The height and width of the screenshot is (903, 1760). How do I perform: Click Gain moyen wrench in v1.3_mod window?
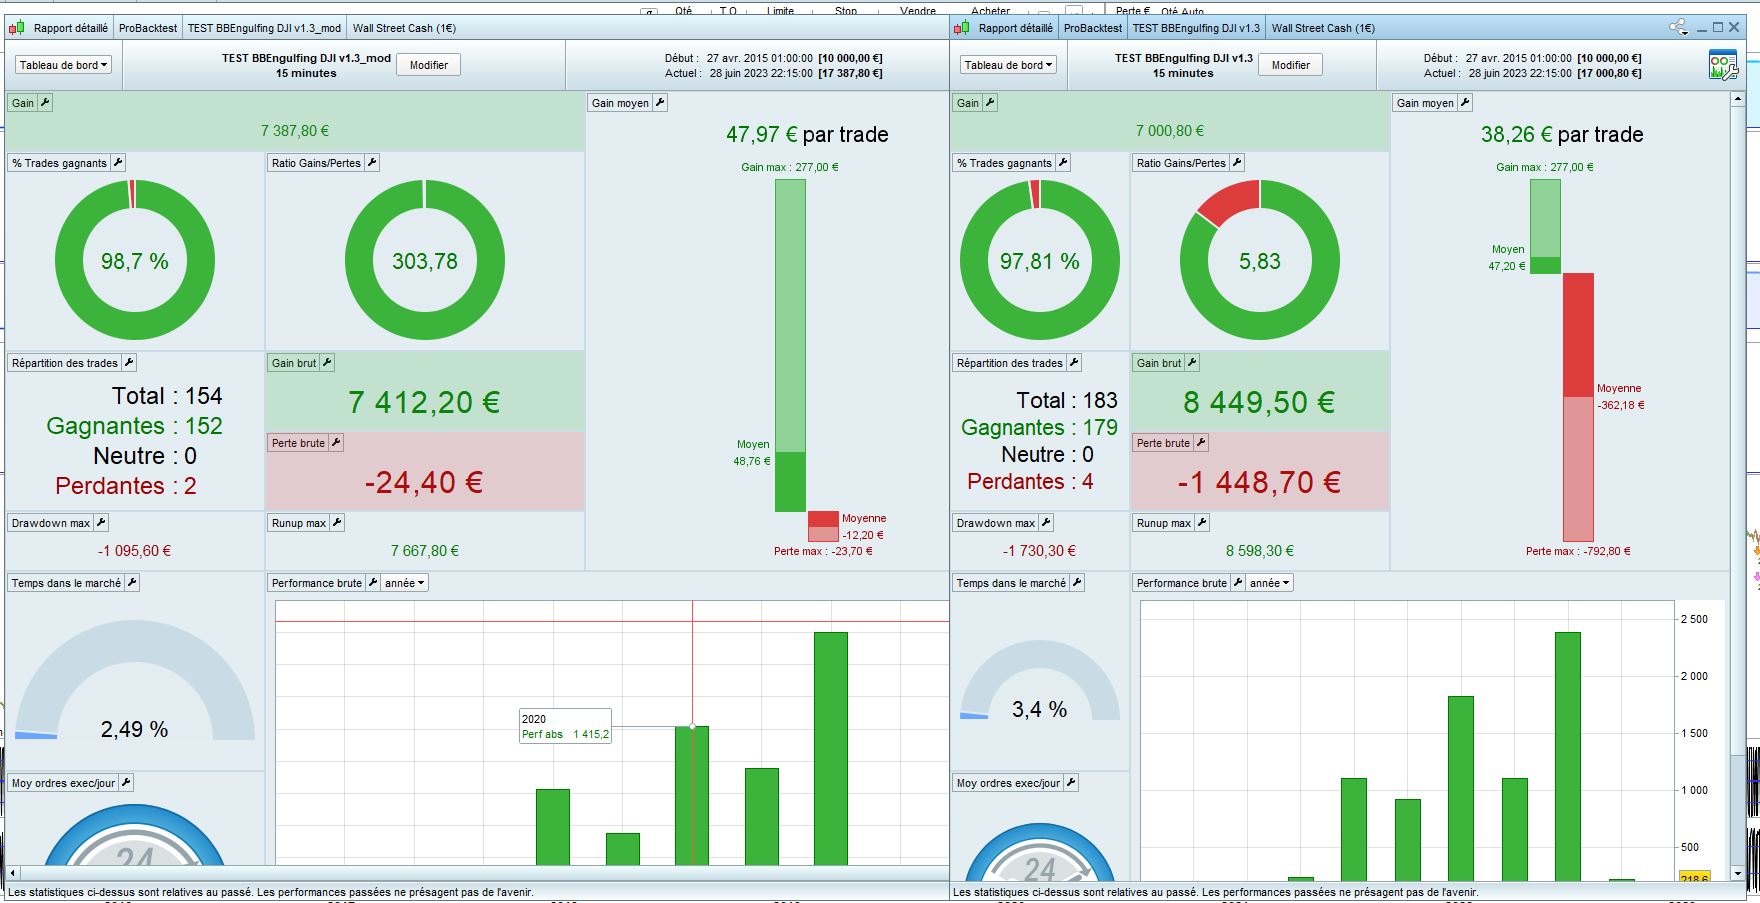coord(660,103)
